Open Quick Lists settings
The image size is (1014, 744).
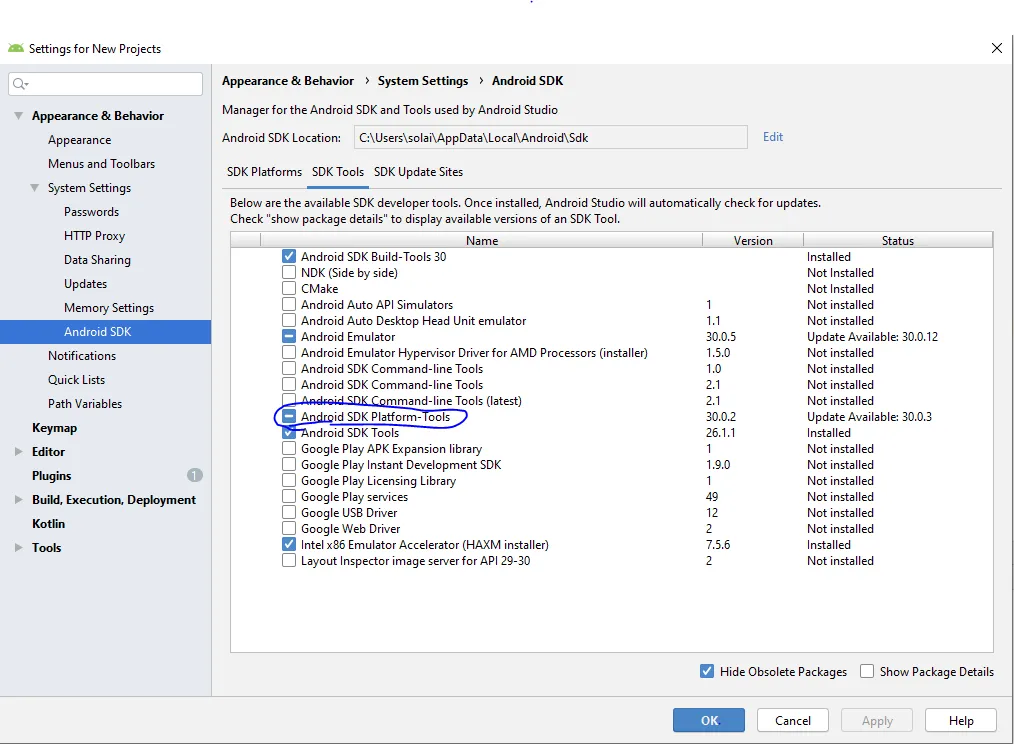pyautogui.click(x=76, y=380)
